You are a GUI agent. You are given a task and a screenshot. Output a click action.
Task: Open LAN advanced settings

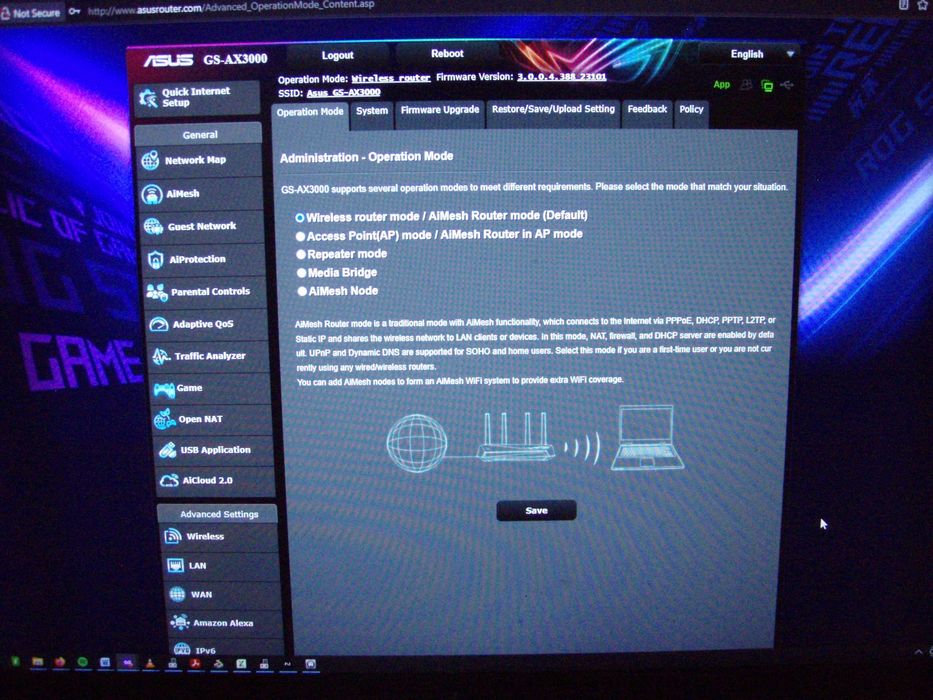(x=221, y=565)
